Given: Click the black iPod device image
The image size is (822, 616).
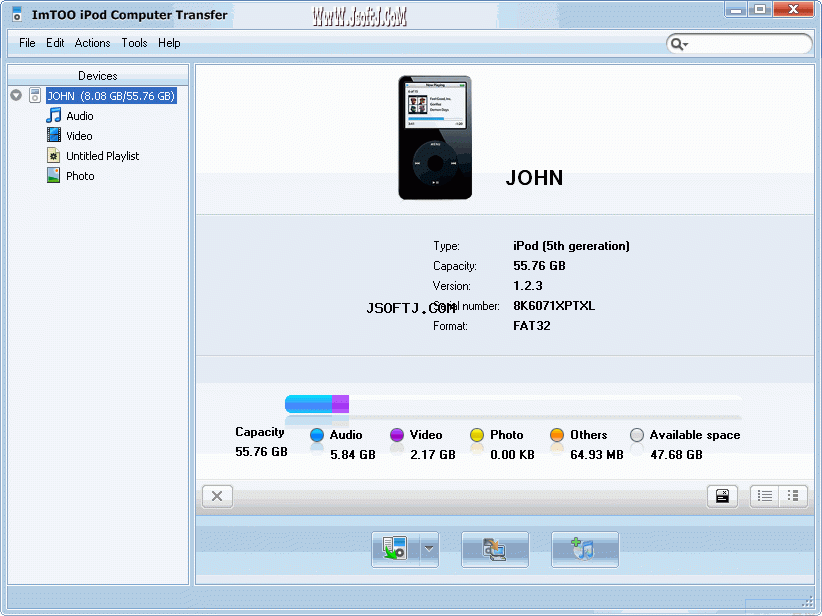Looking at the screenshot, I should [x=435, y=138].
